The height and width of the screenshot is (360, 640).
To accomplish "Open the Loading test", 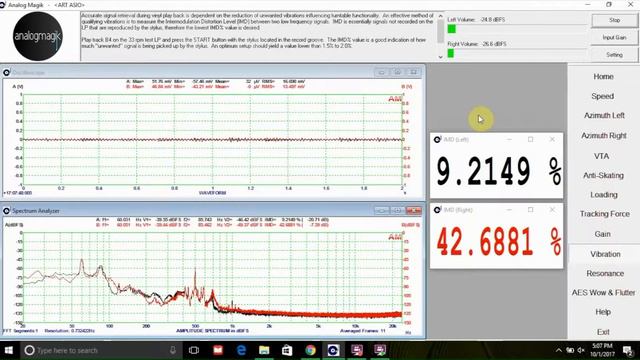I will point(603,195).
